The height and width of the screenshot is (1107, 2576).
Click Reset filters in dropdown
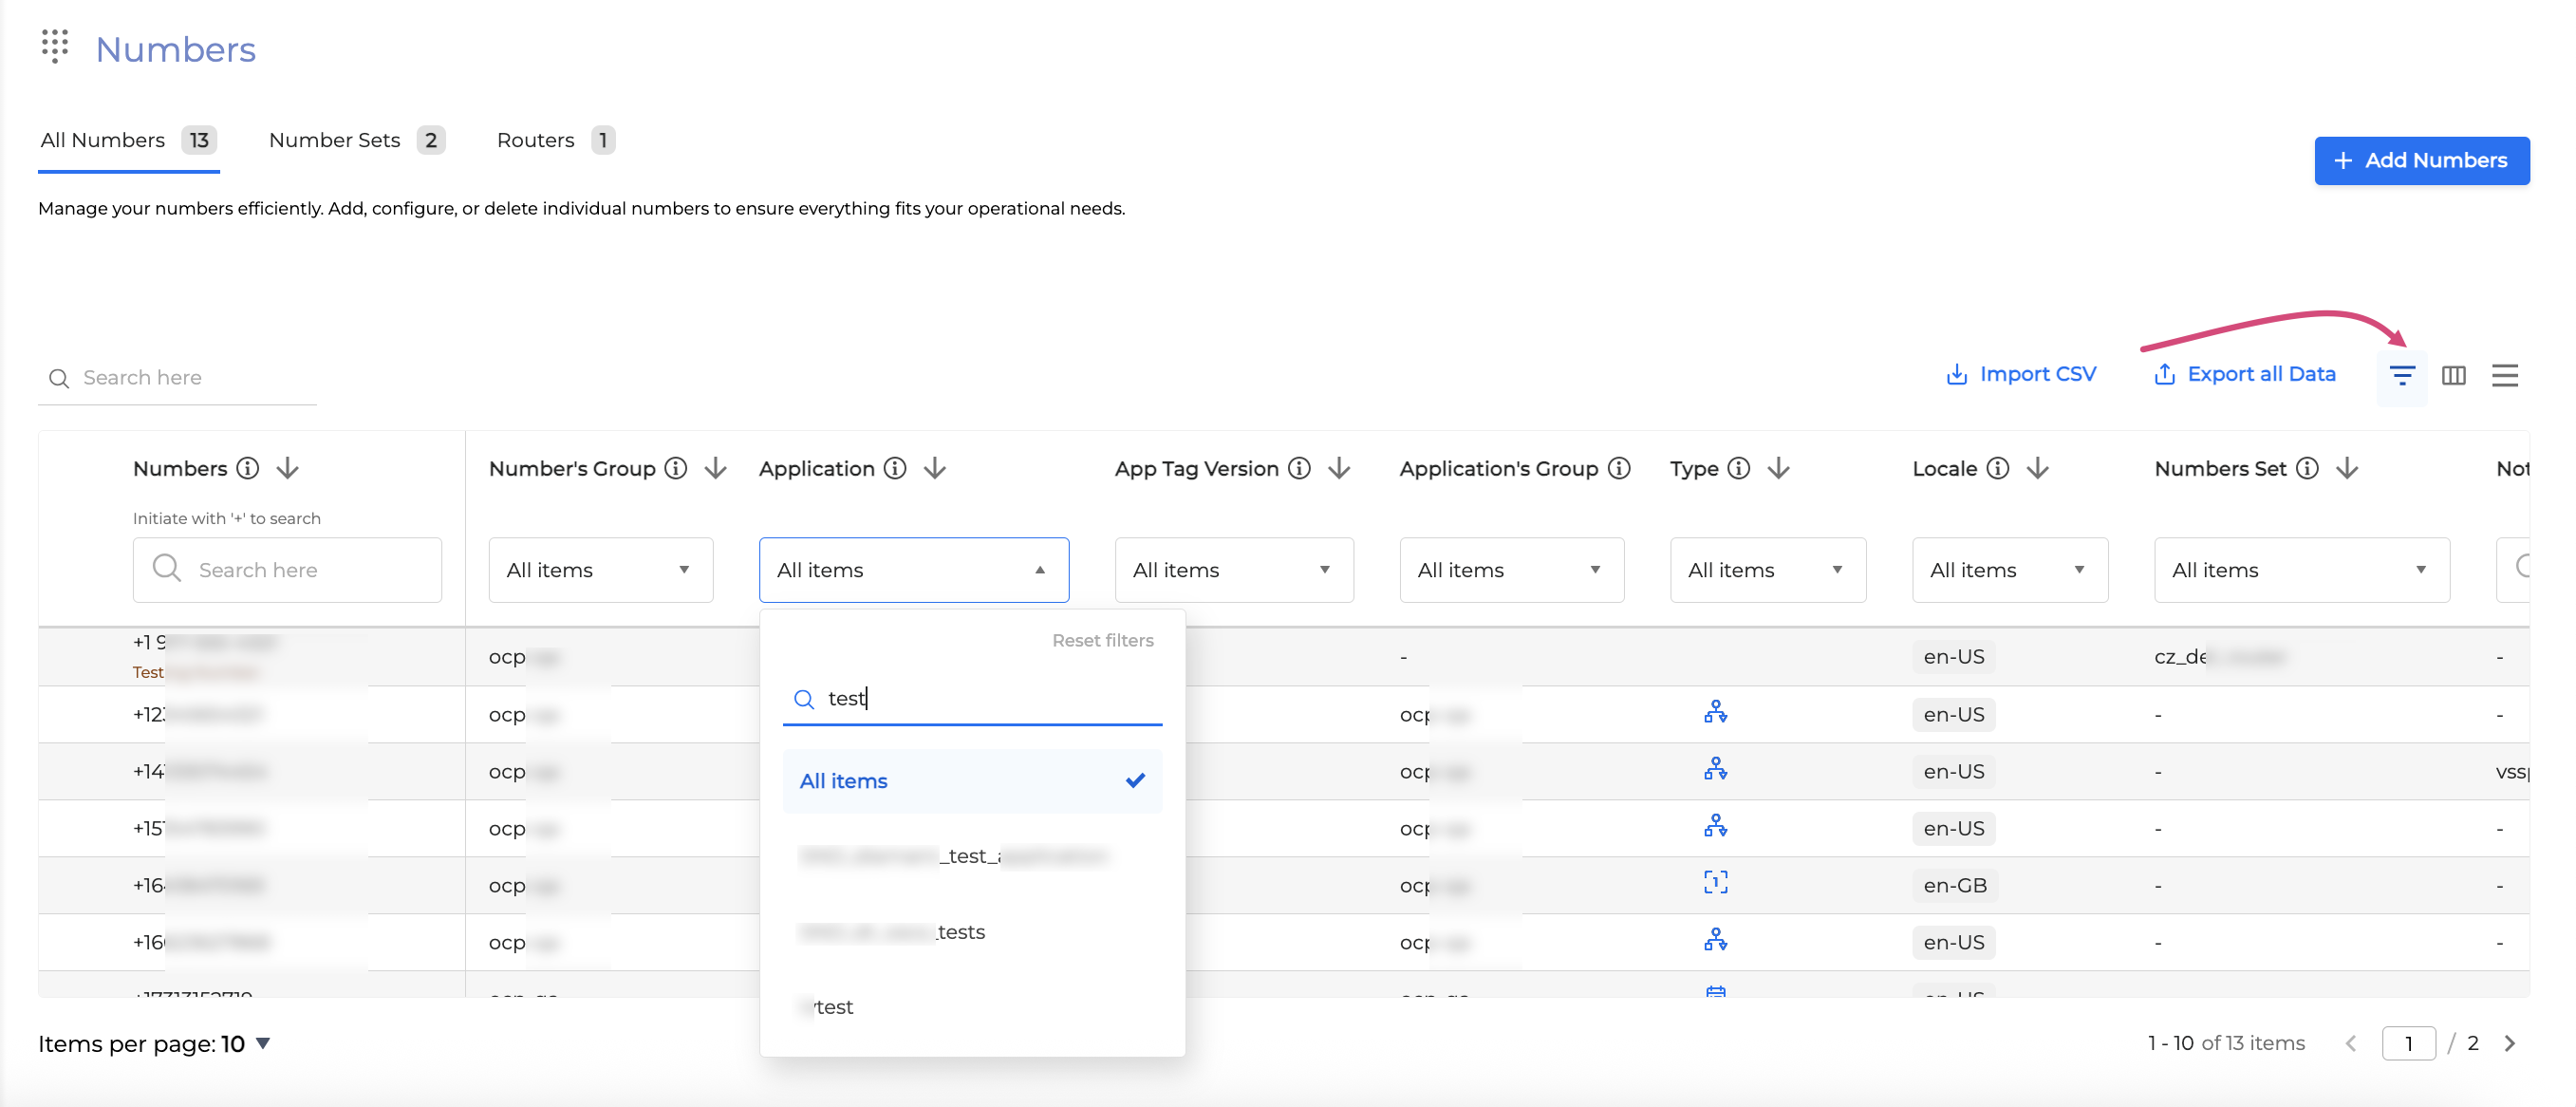coord(1102,640)
